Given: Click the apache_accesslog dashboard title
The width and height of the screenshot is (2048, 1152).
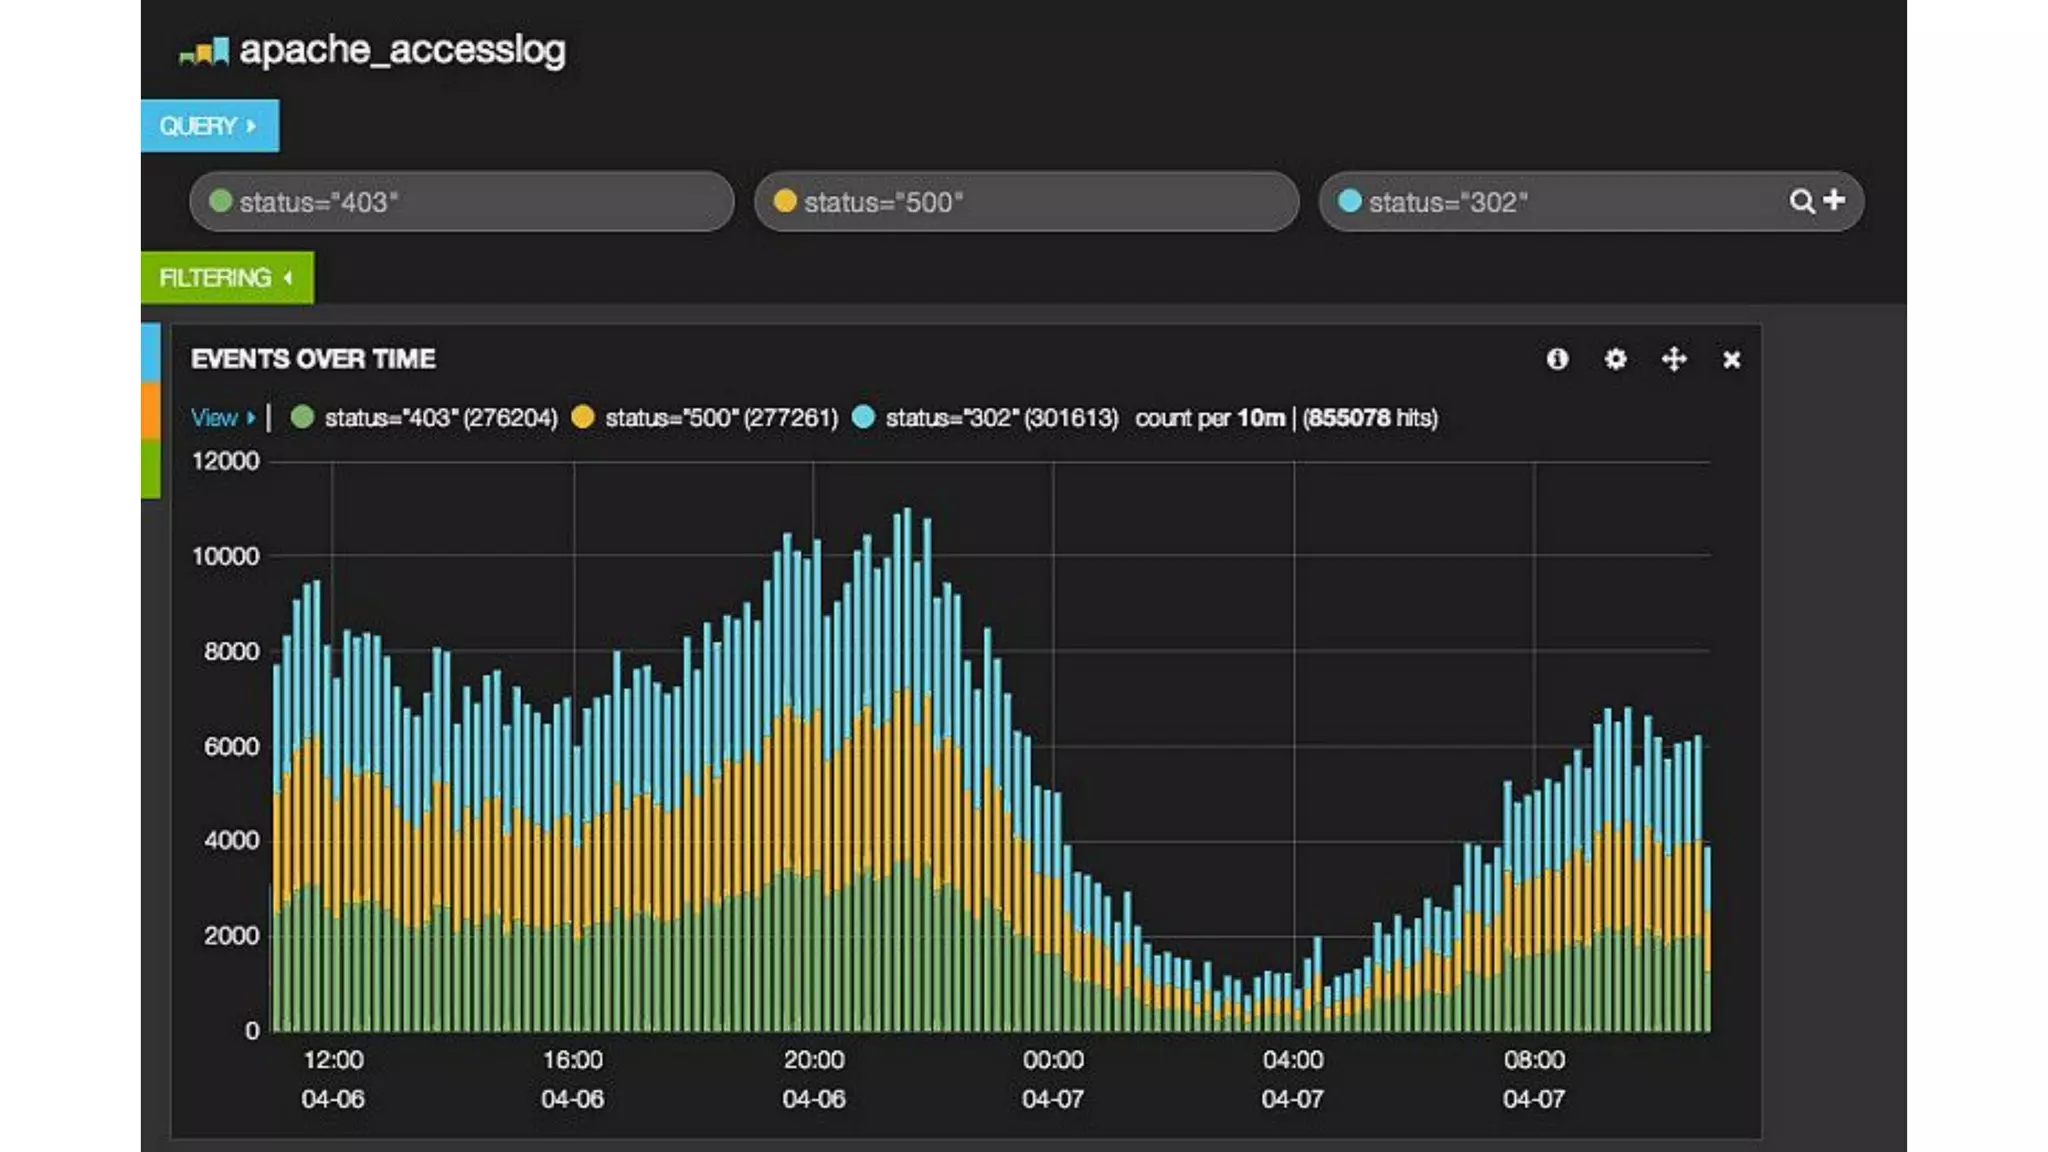Looking at the screenshot, I should coord(402,50).
